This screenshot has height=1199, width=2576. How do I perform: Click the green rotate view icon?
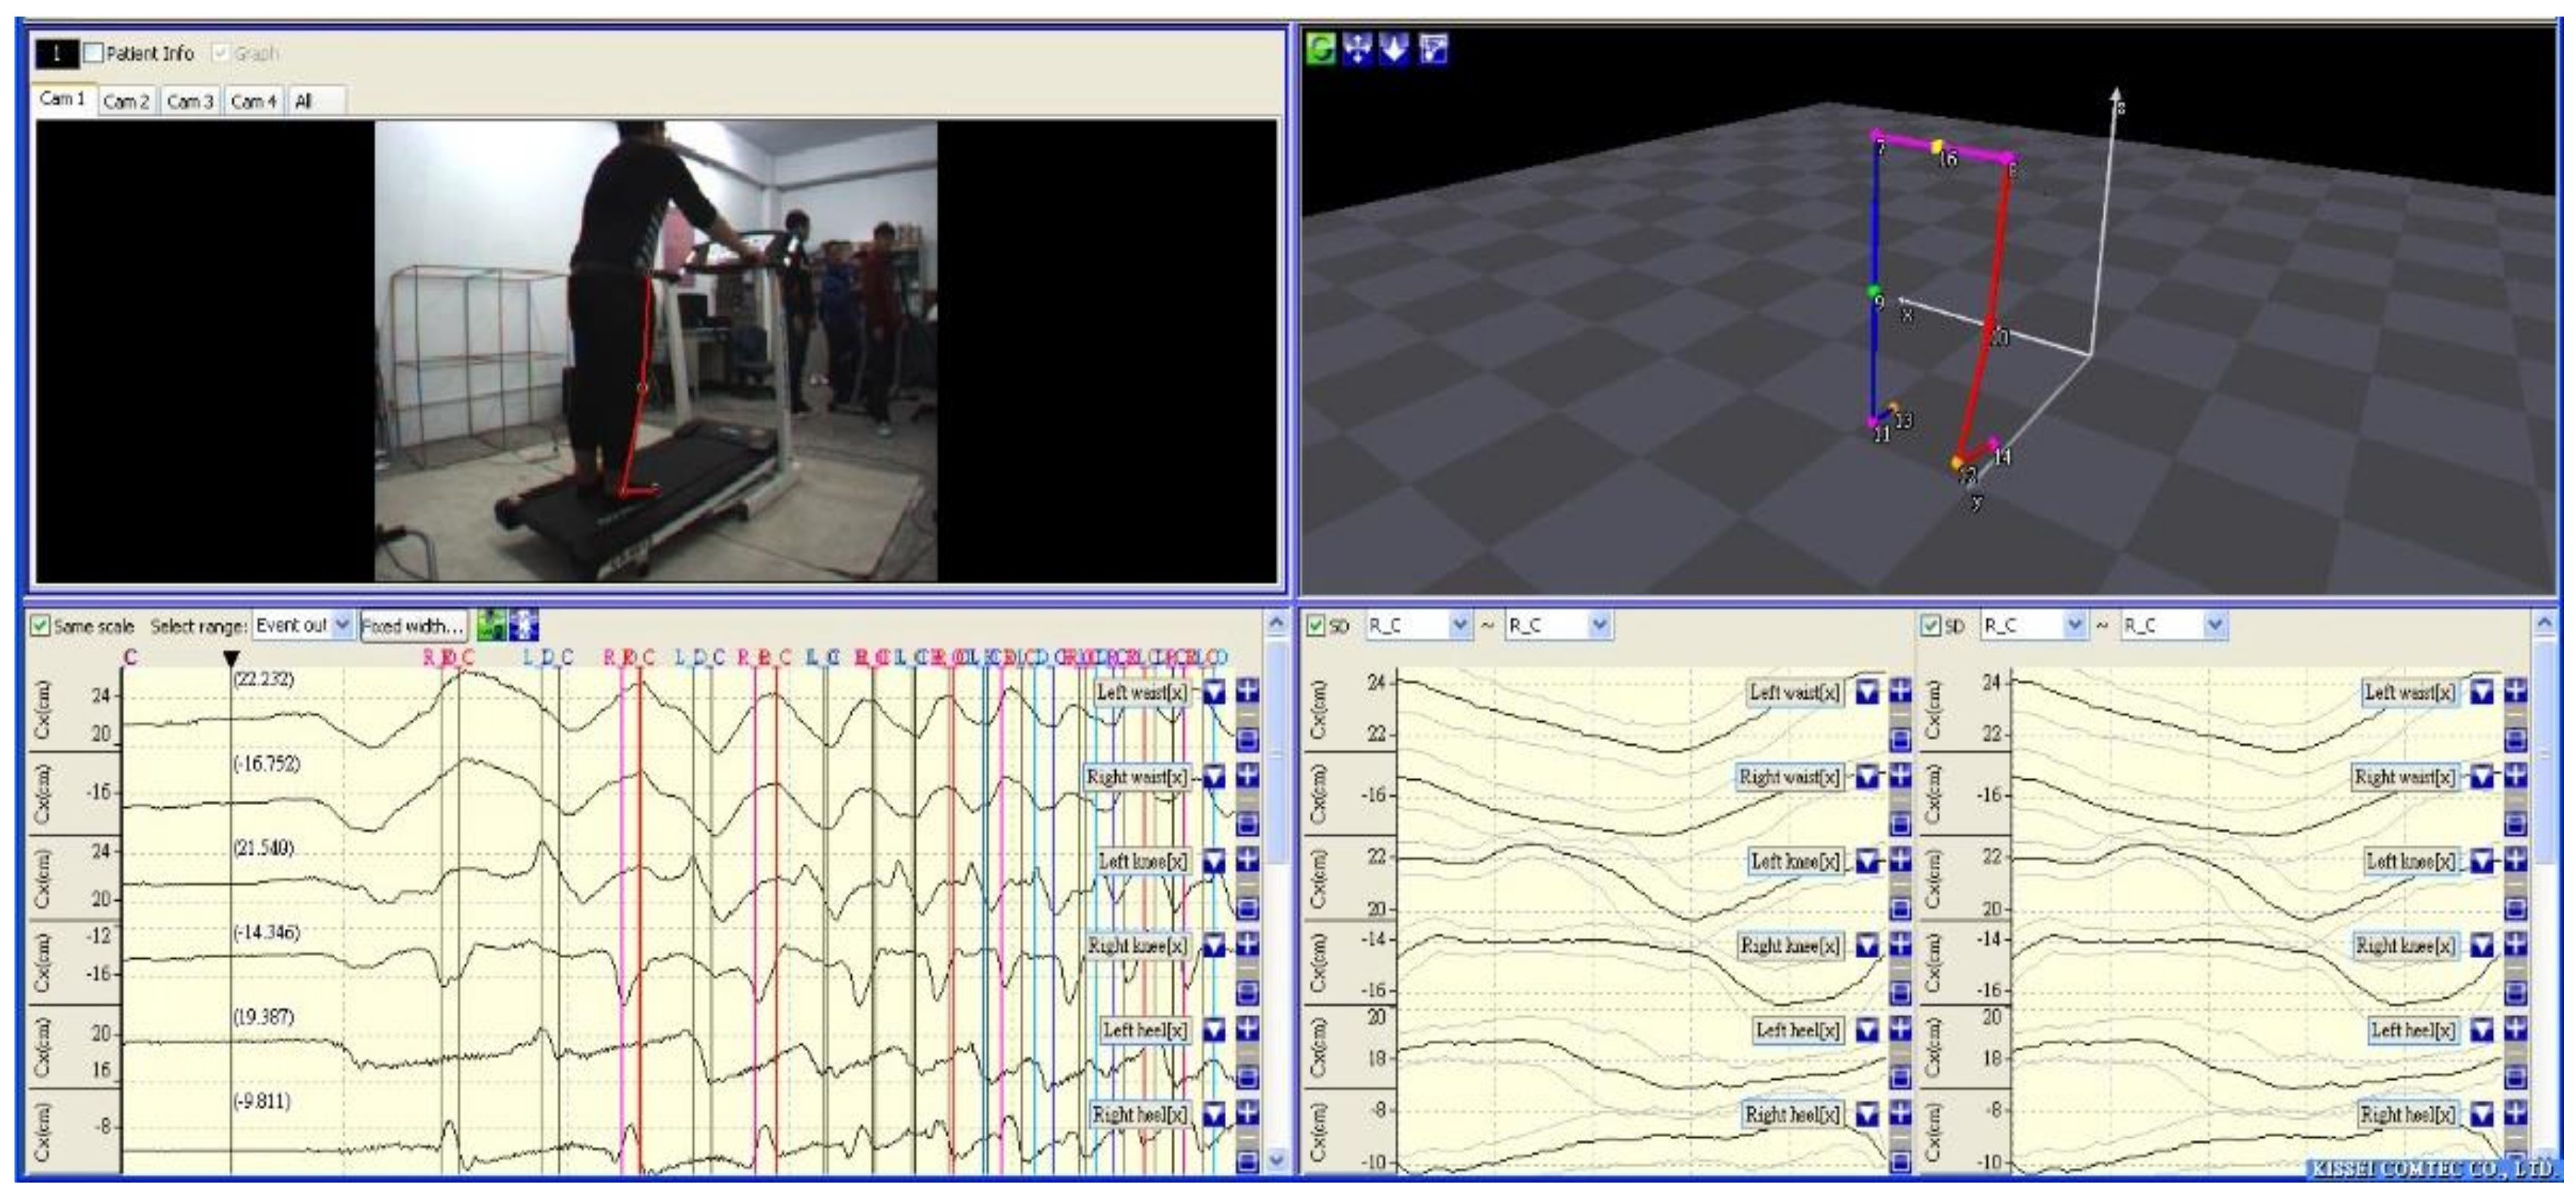tap(1321, 48)
